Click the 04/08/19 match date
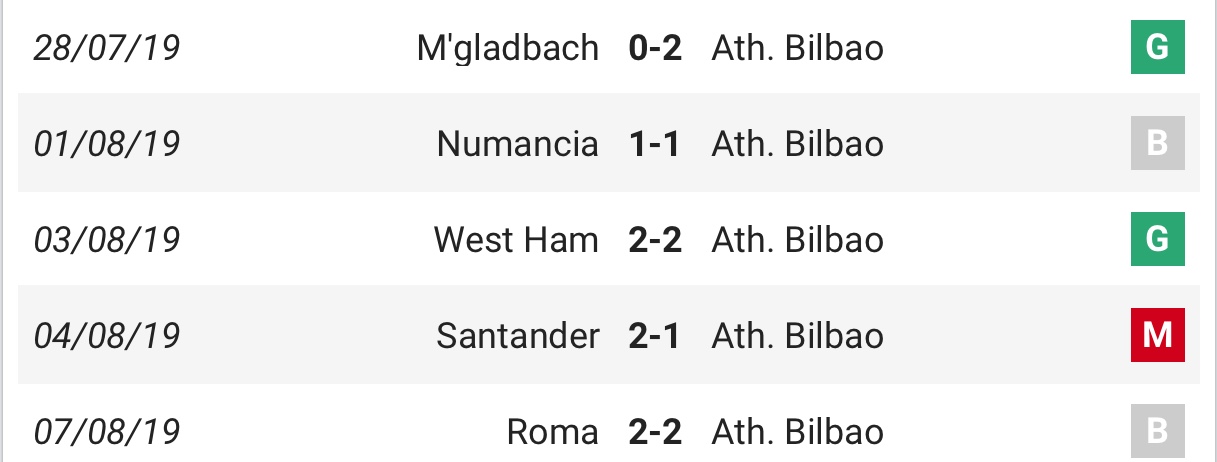This screenshot has width=1217, height=462. [107, 336]
